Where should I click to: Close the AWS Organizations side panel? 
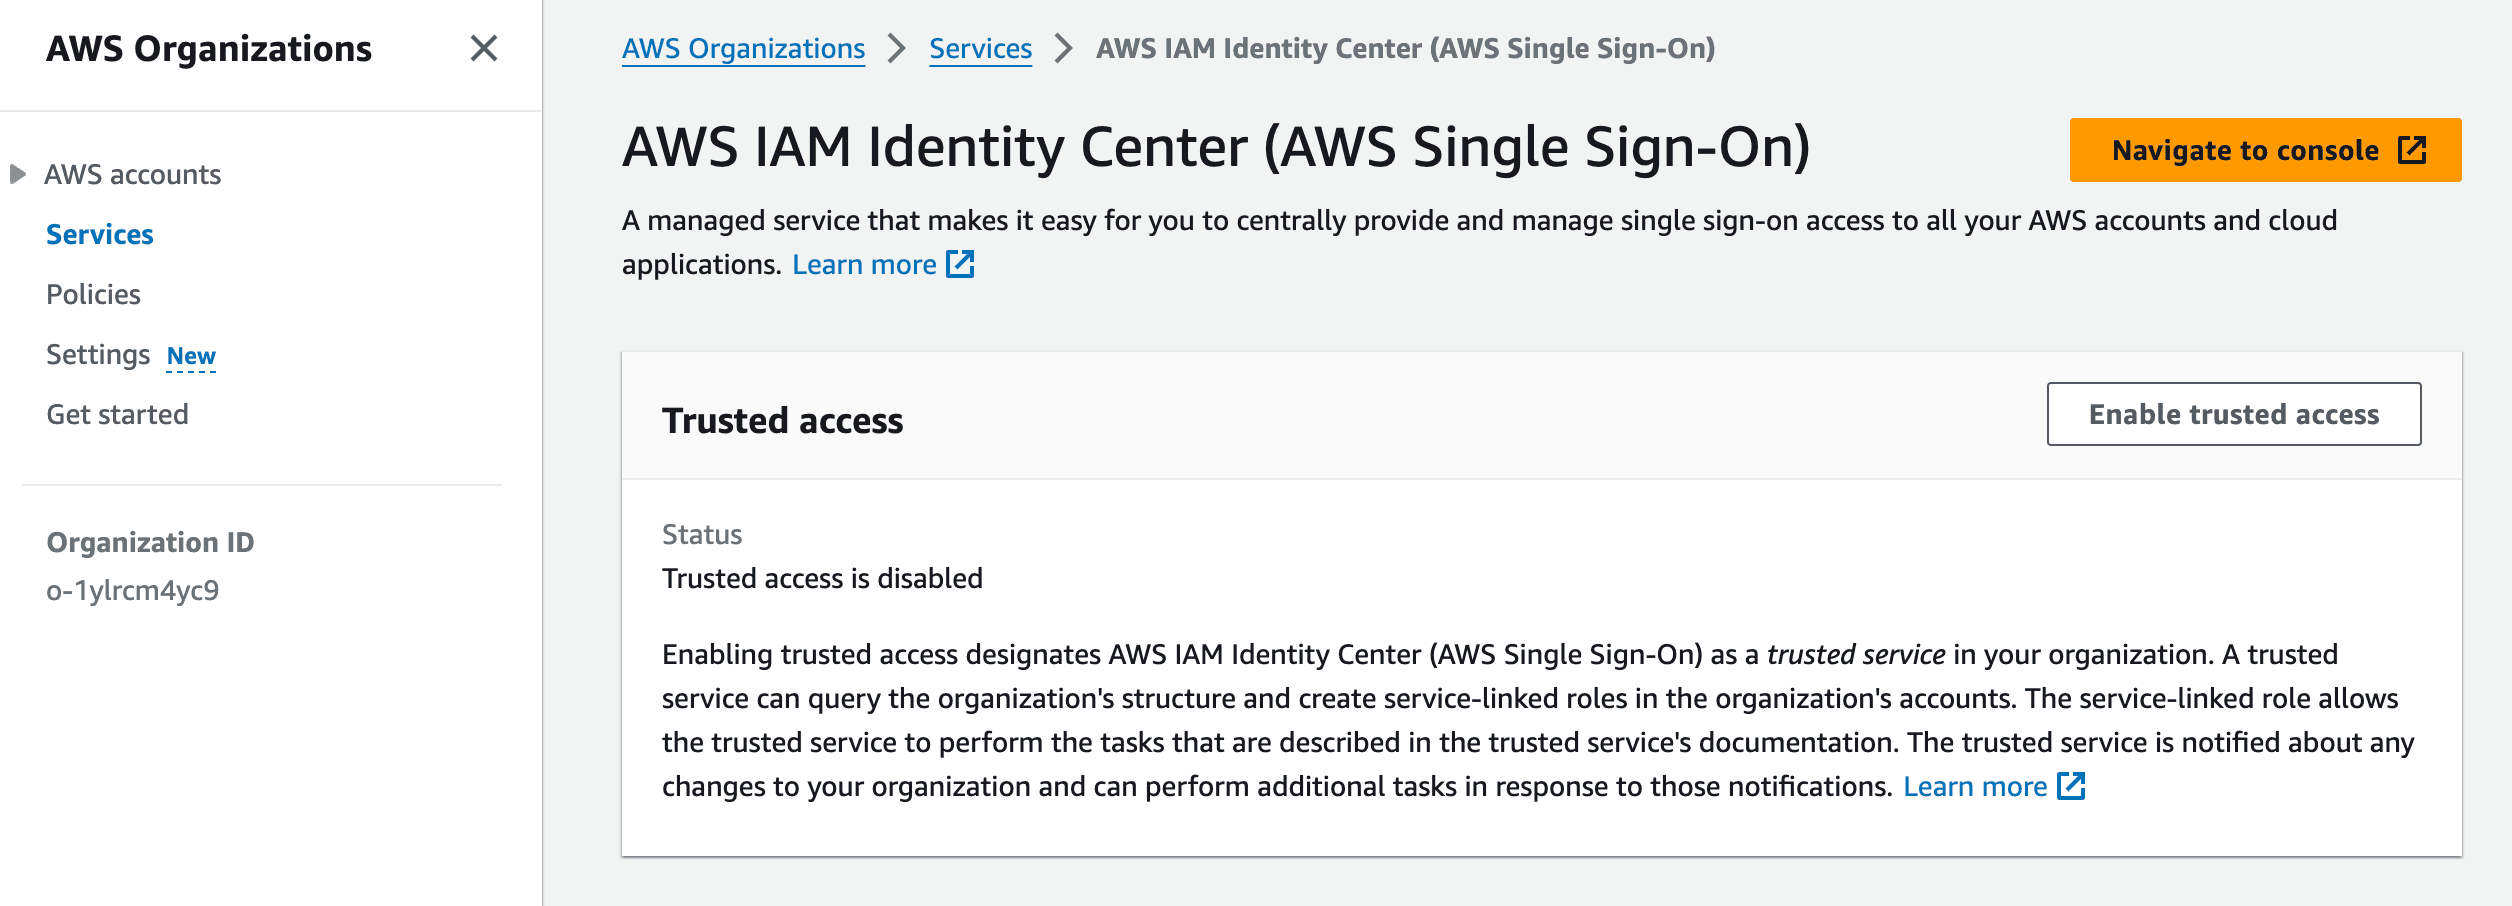pyautogui.click(x=484, y=48)
